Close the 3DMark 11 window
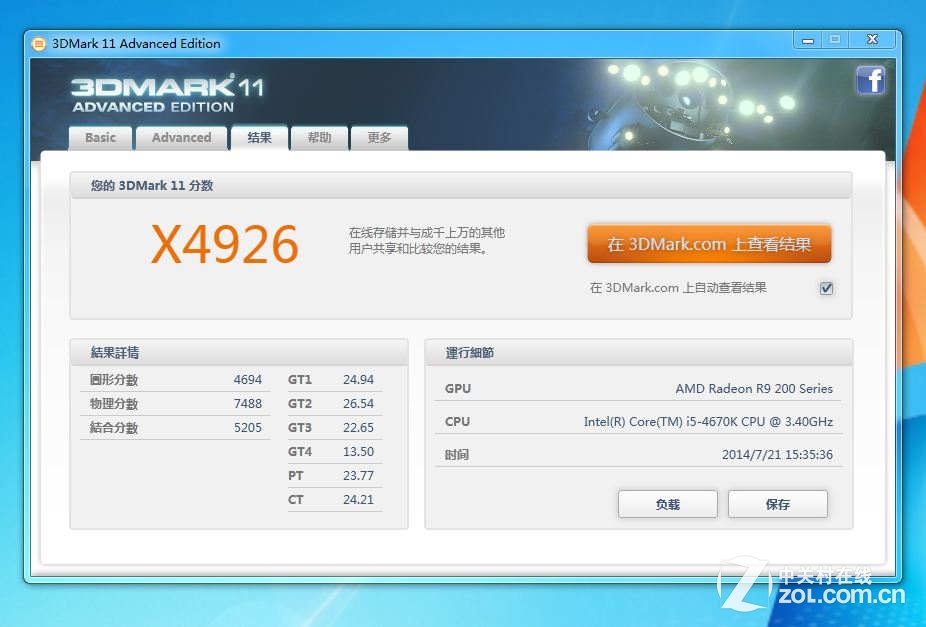Screen dimensions: 926x627 click(x=872, y=40)
